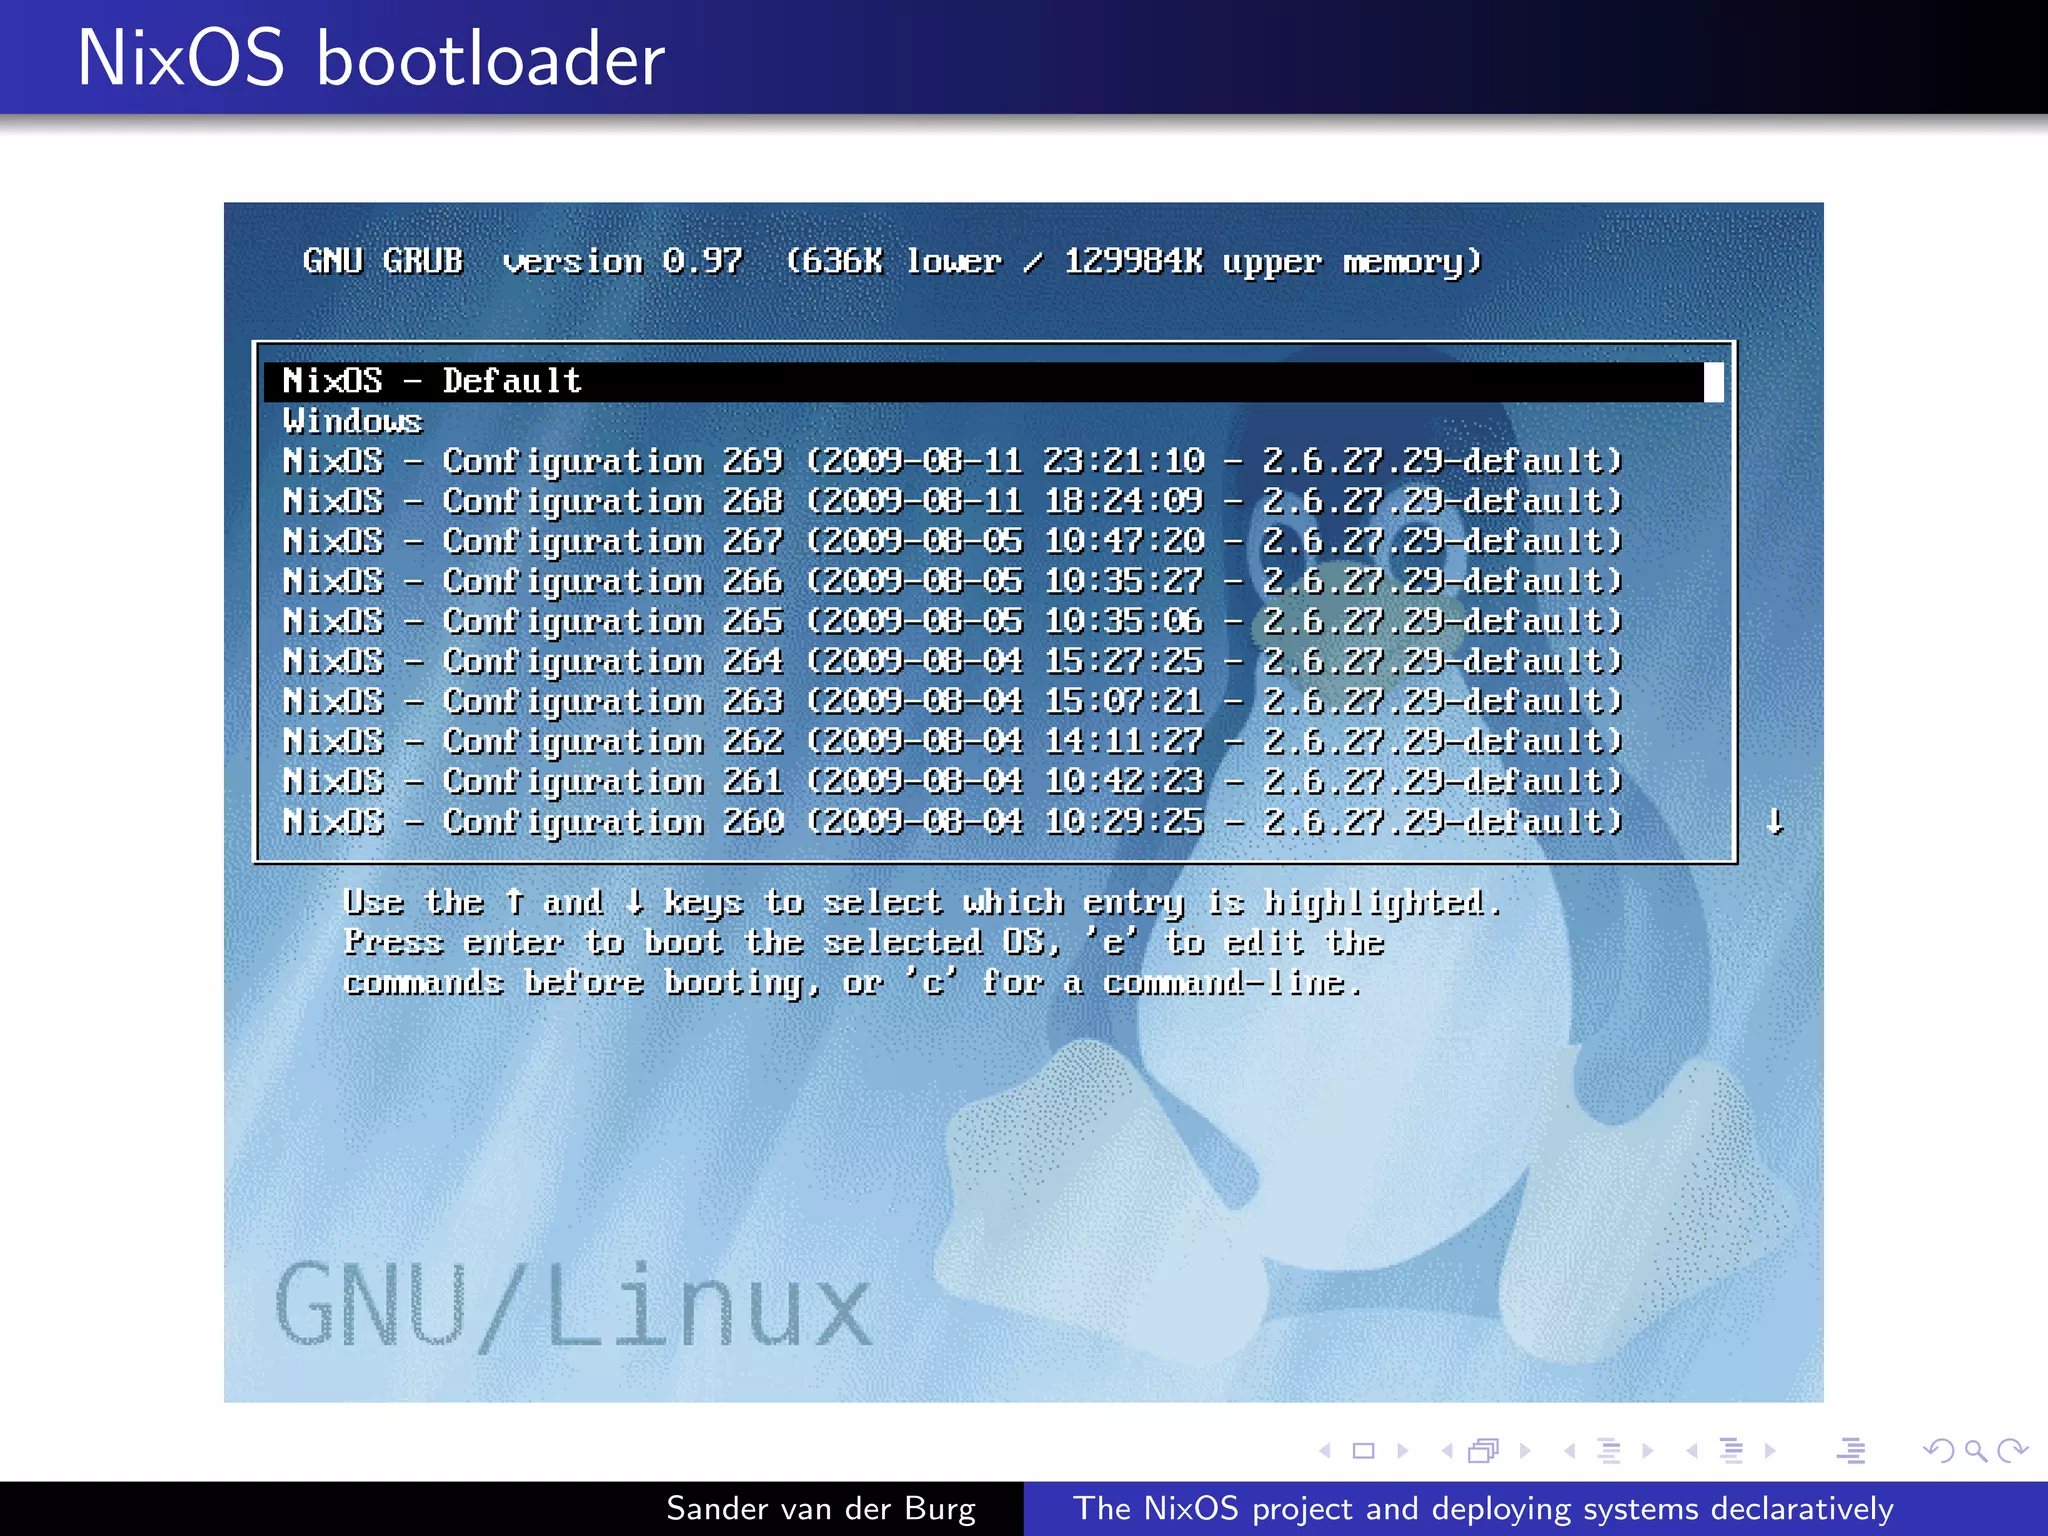Click the 'GNU GRUB version 0.97' header text
The height and width of the screenshot is (1536, 2048).
pos(523,261)
